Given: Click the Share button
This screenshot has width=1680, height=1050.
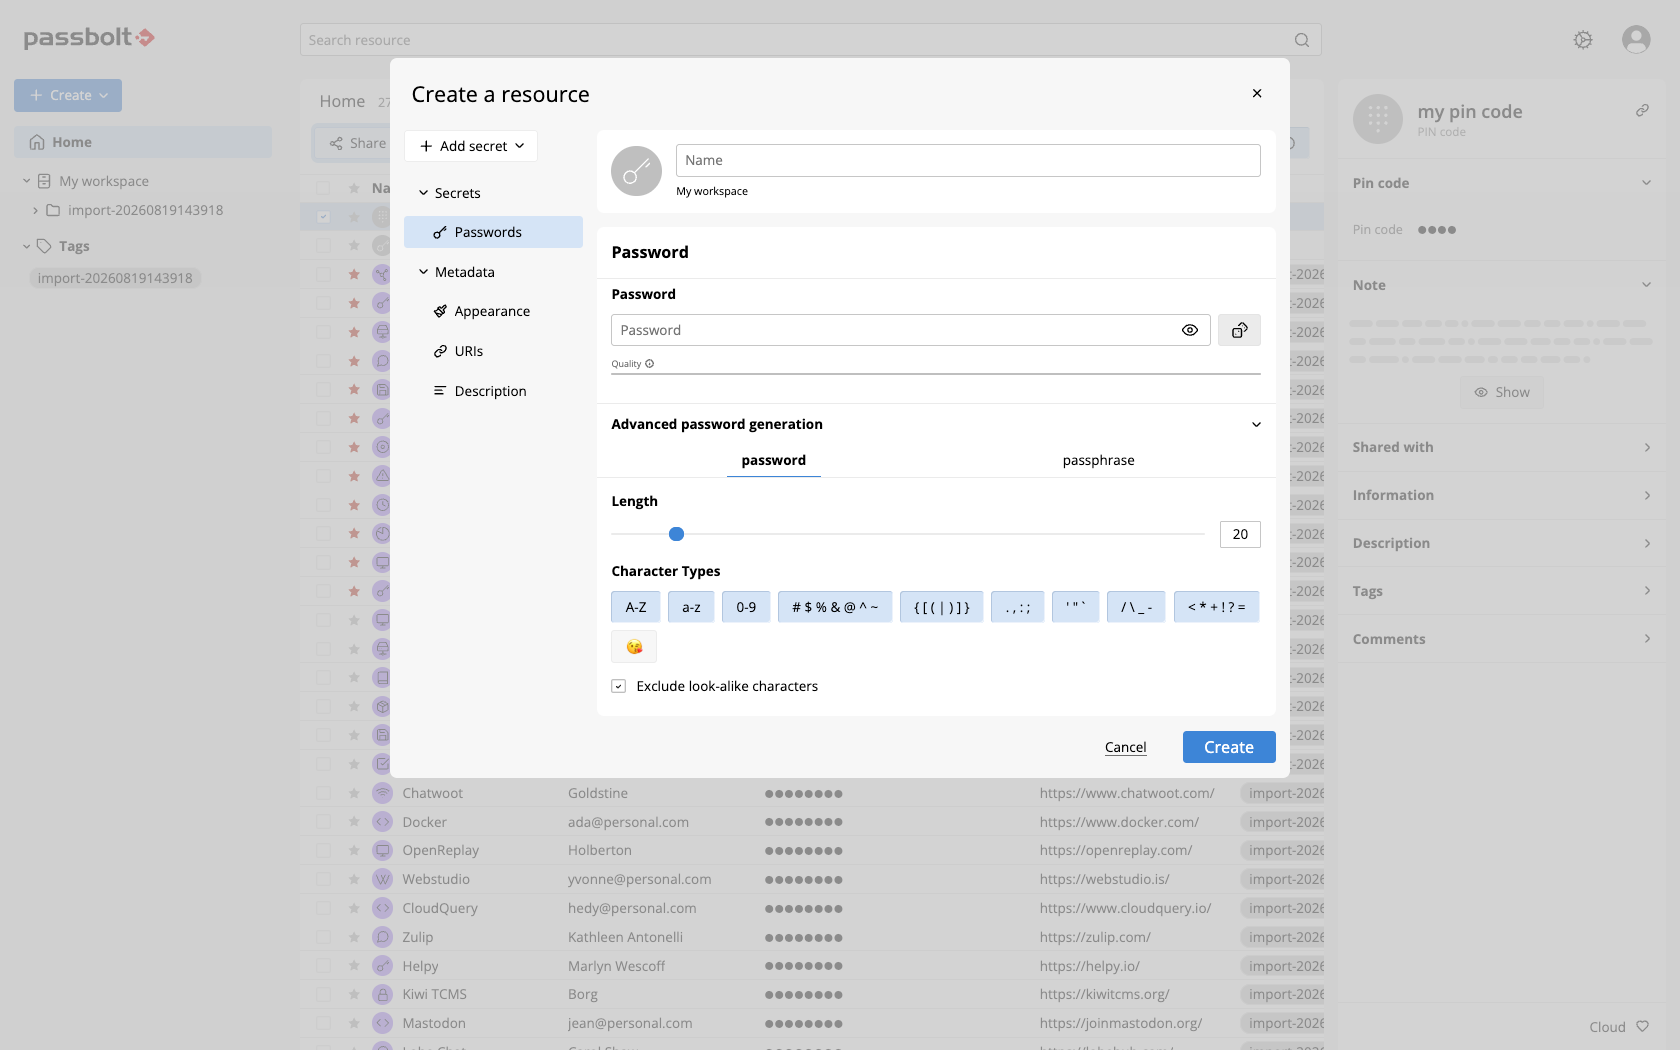Looking at the screenshot, I should (x=357, y=143).
